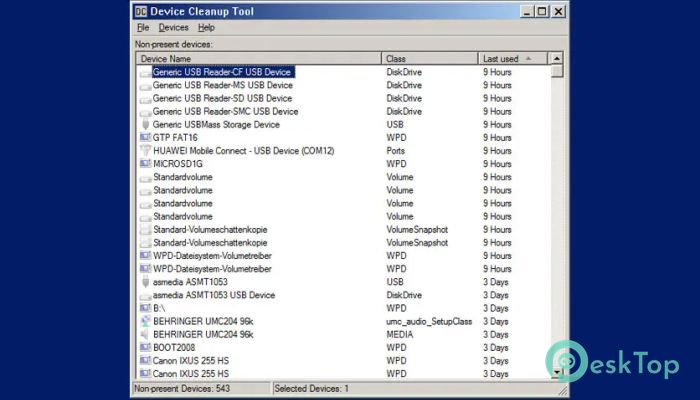Click the MICROSD1G device icon

point(146,164)
